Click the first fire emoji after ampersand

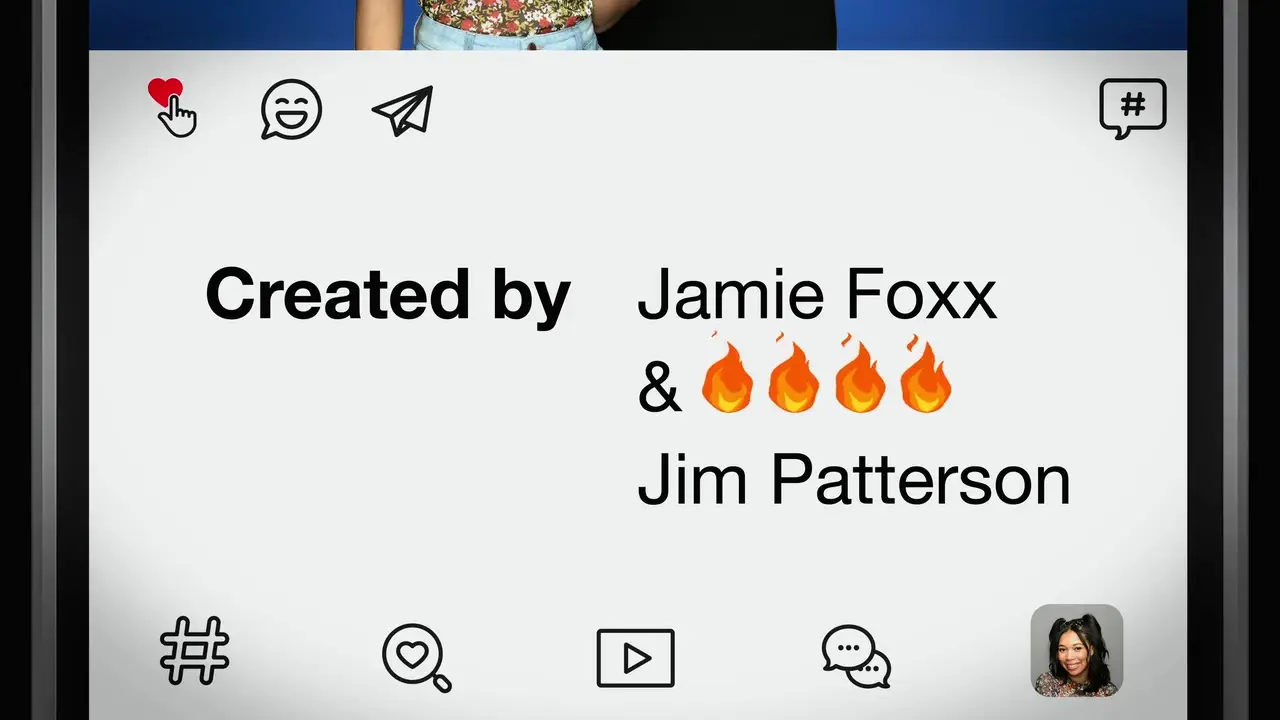(x=727, y=374)
